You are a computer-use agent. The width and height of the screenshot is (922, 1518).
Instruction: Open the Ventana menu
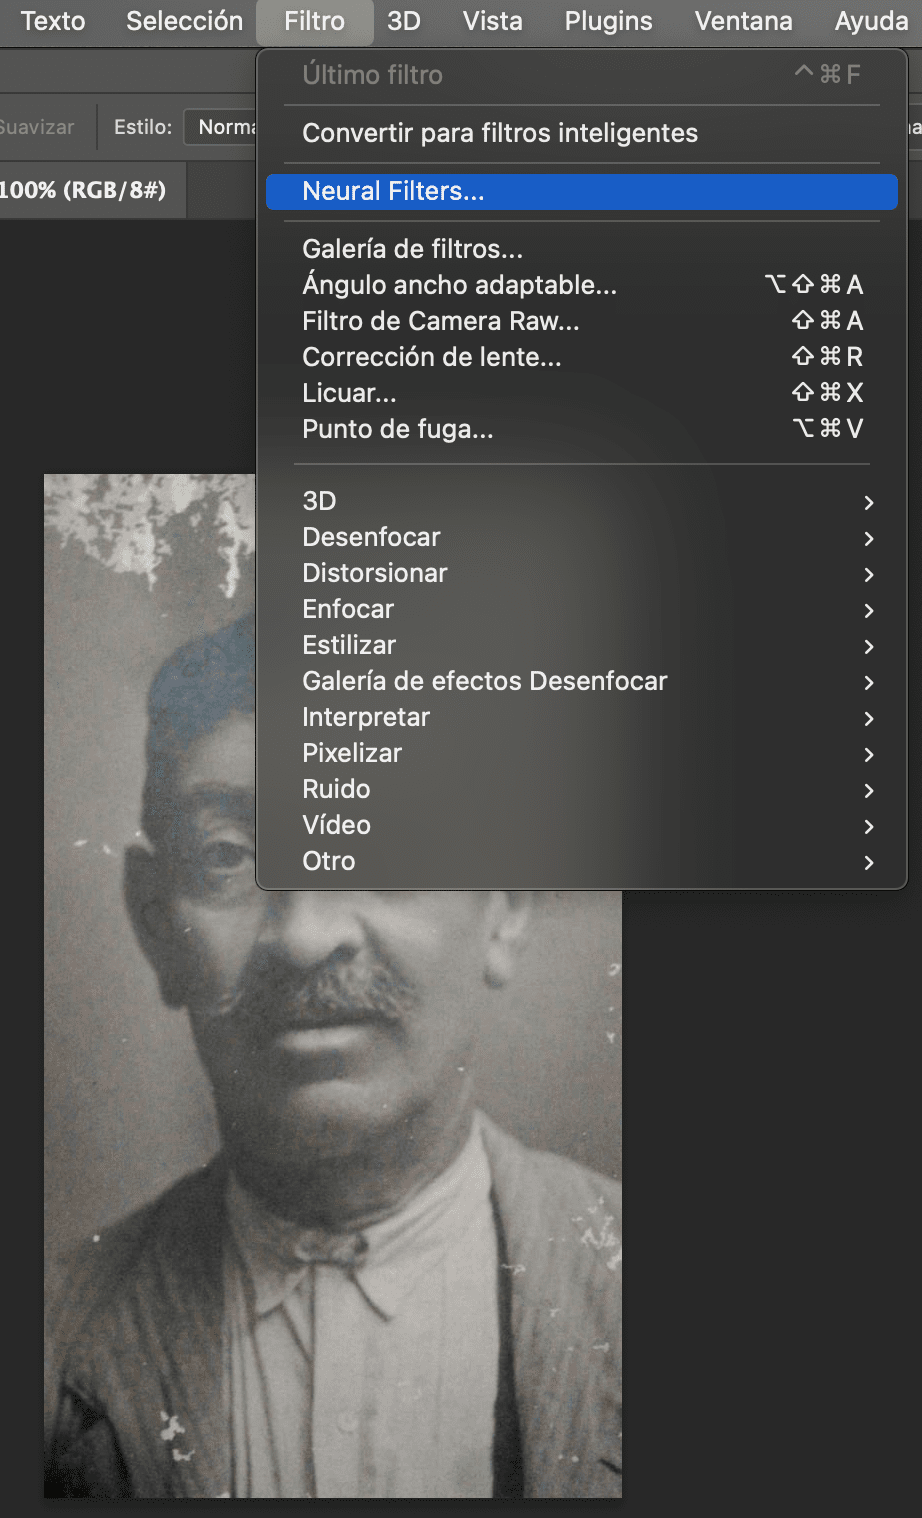point(743,21)
